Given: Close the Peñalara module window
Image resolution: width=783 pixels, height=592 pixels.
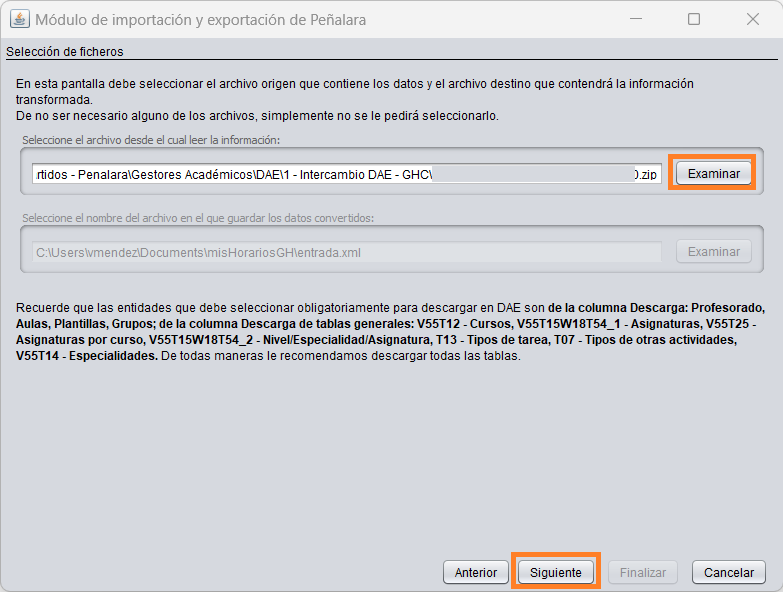Looking at the screenshot, I should [x=753, y=19].
